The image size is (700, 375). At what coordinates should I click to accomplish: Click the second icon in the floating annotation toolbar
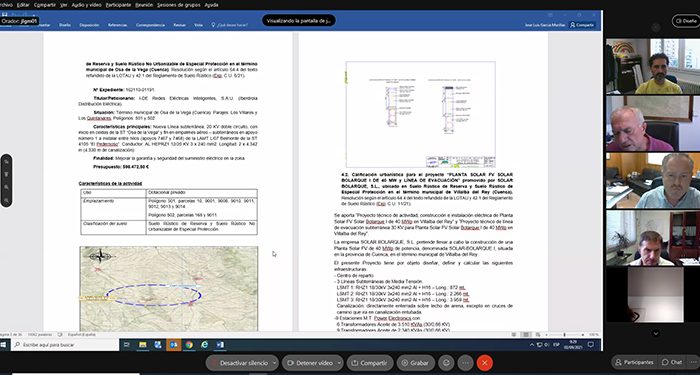6,174
